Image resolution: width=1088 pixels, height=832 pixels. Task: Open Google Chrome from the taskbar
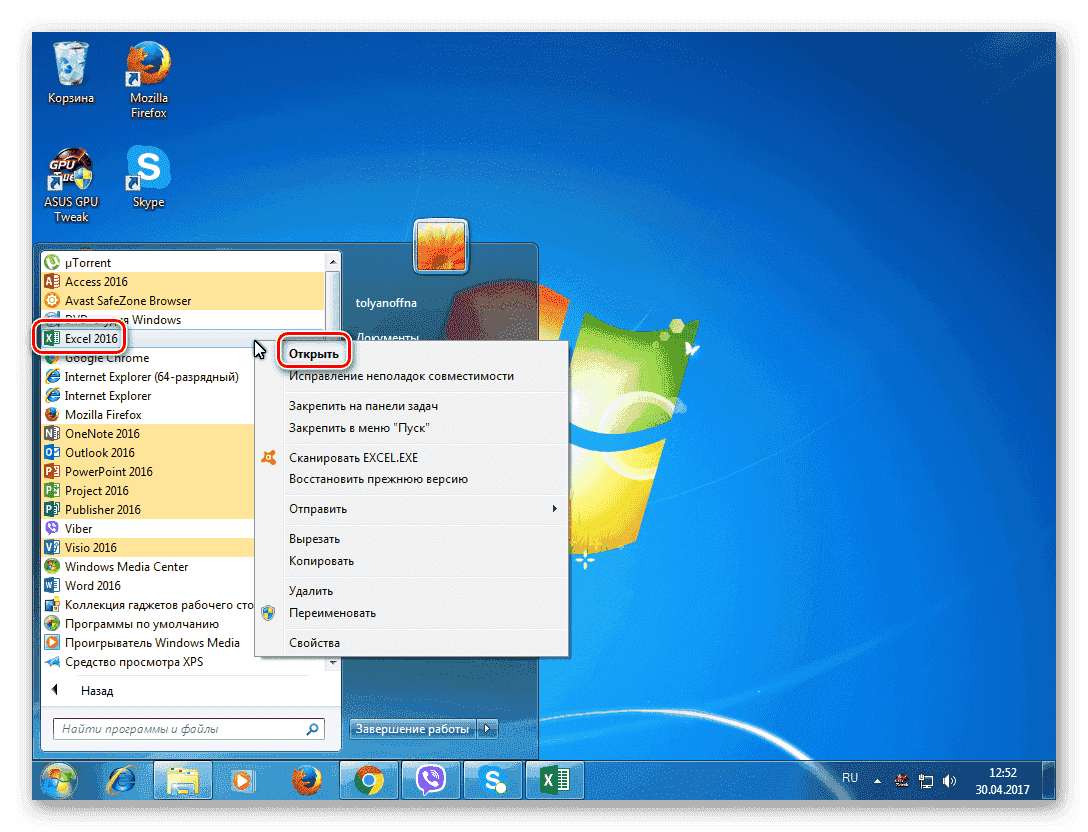point(369,779)
